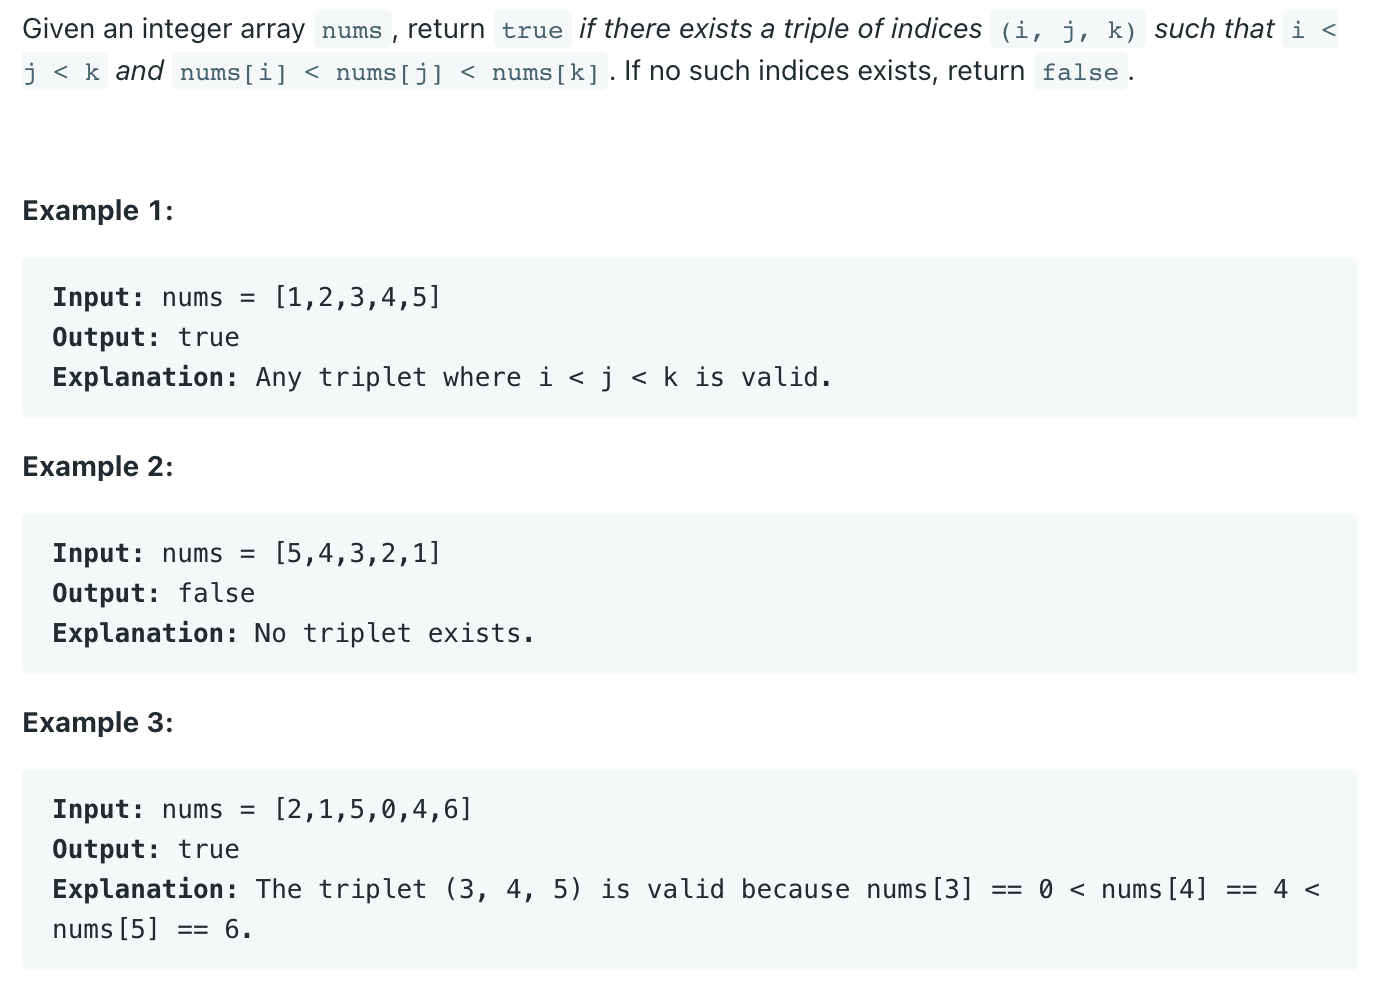Click the 'Output: false' line in Example 2
The image size is (1380, 1000).
154,594
